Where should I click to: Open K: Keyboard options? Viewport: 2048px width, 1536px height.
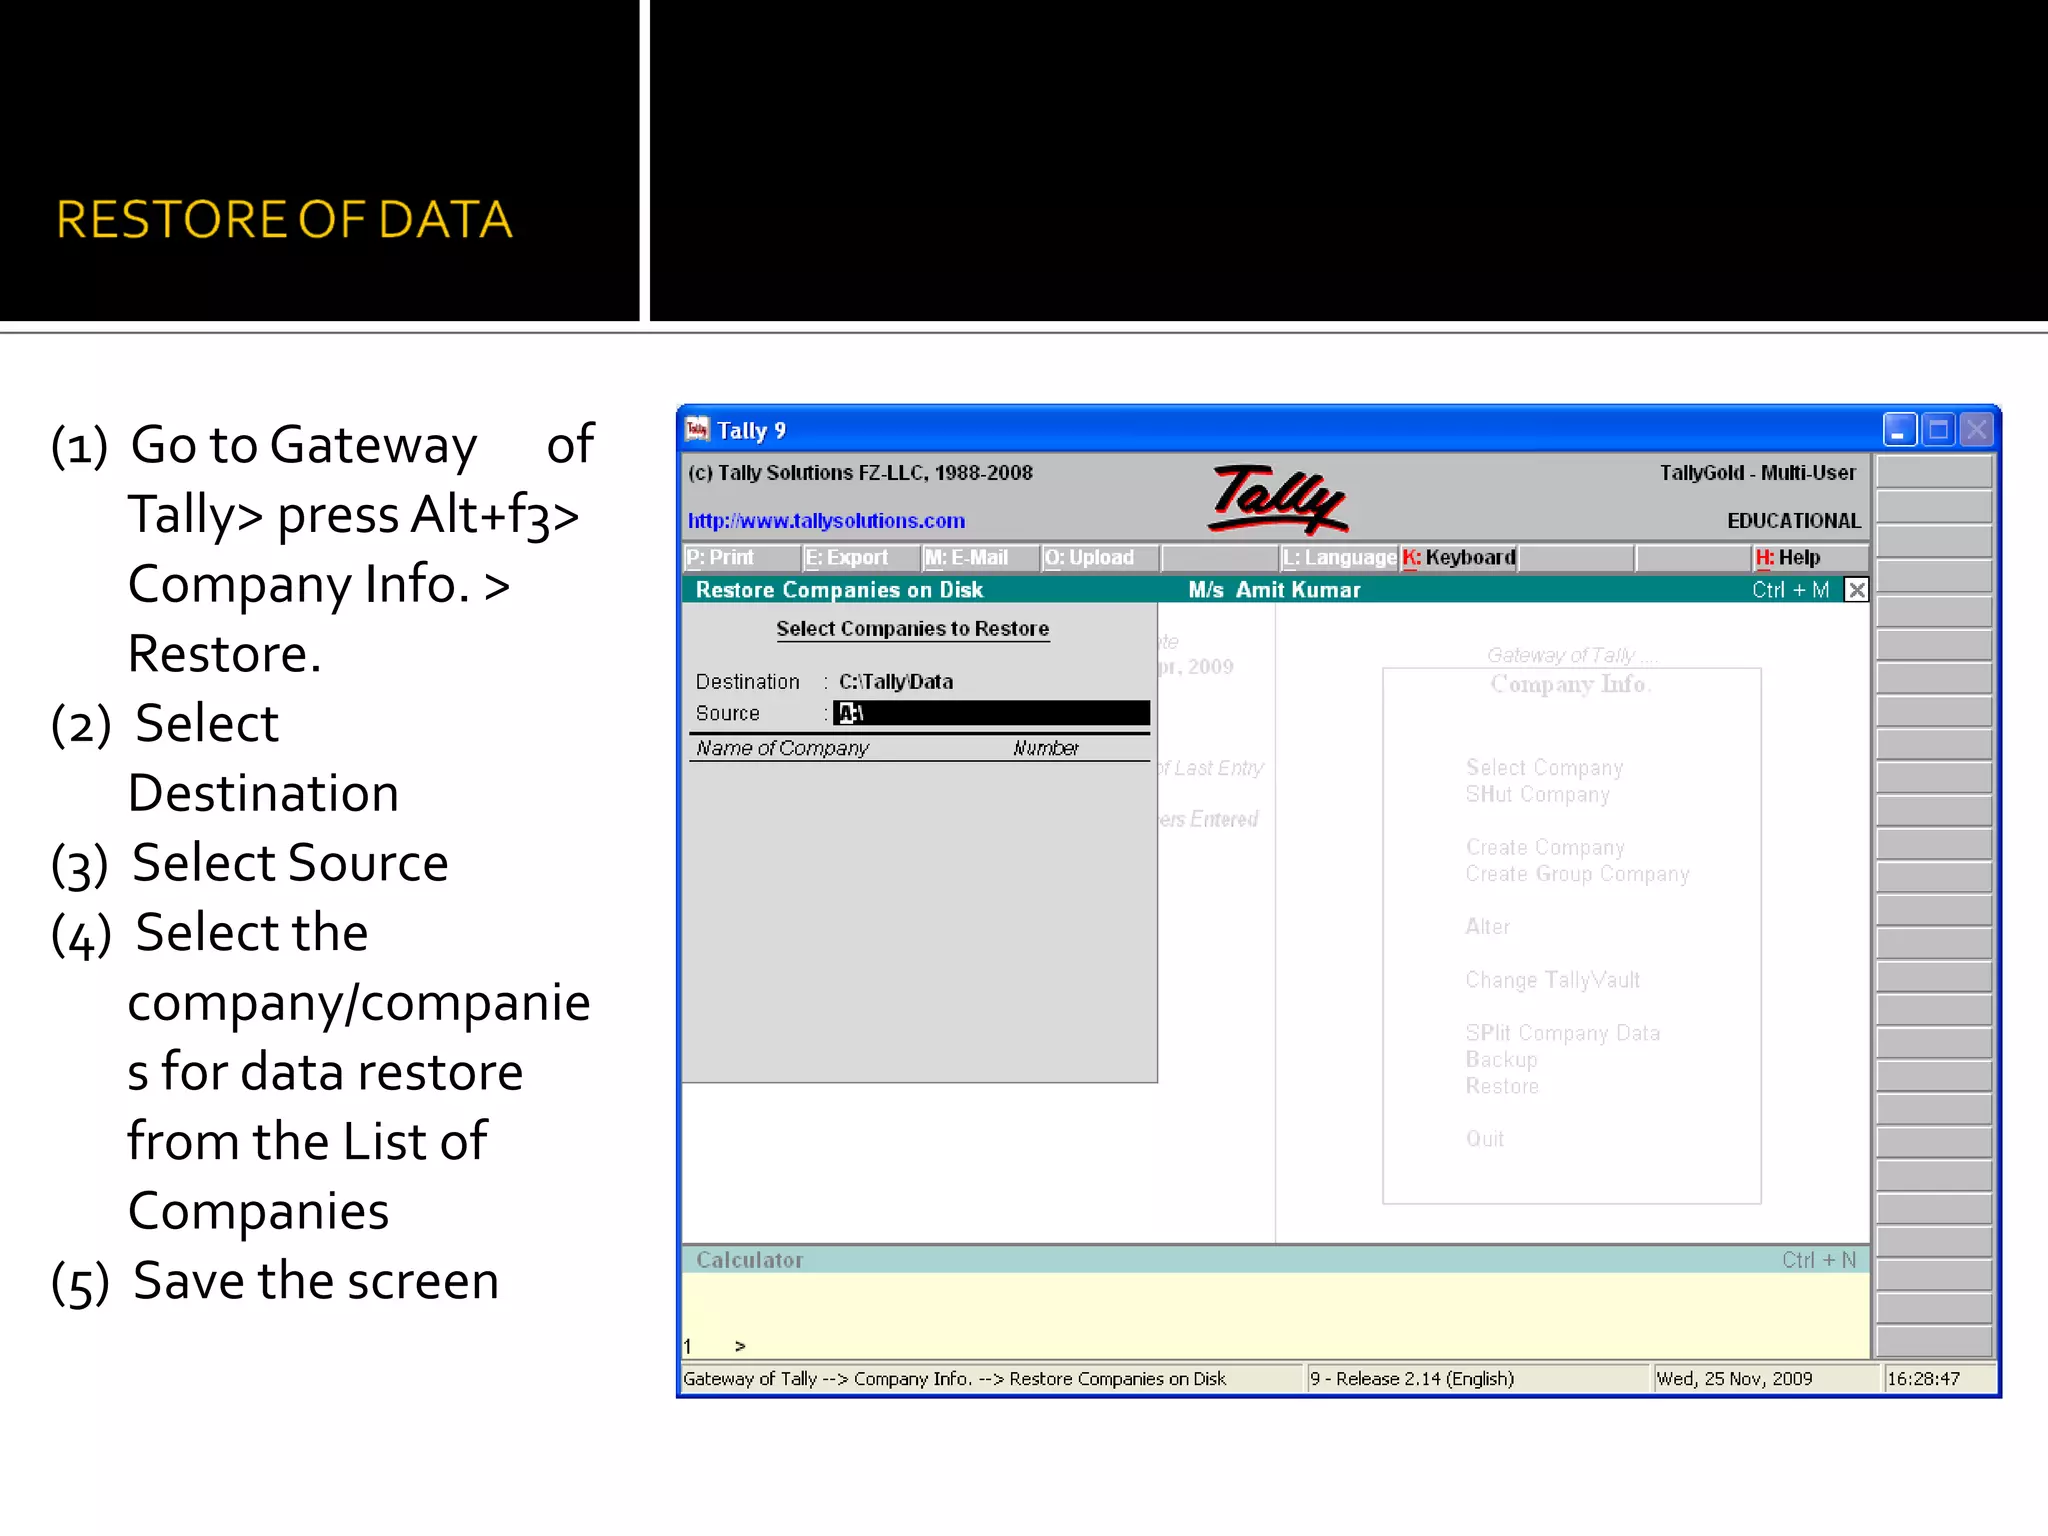(x=1459, y=558)
